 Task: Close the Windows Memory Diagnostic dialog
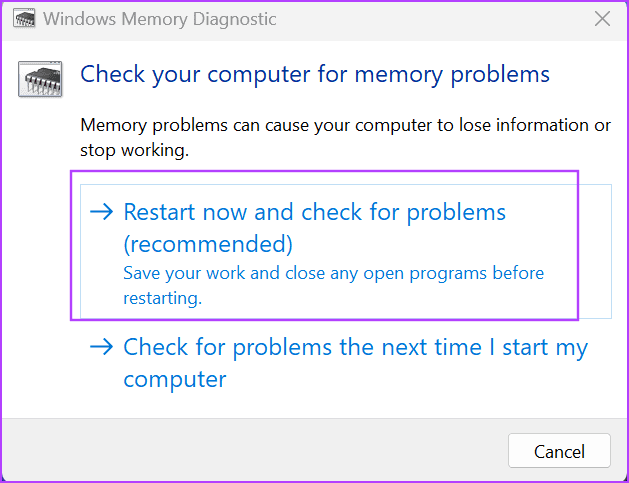click(602, 19)
